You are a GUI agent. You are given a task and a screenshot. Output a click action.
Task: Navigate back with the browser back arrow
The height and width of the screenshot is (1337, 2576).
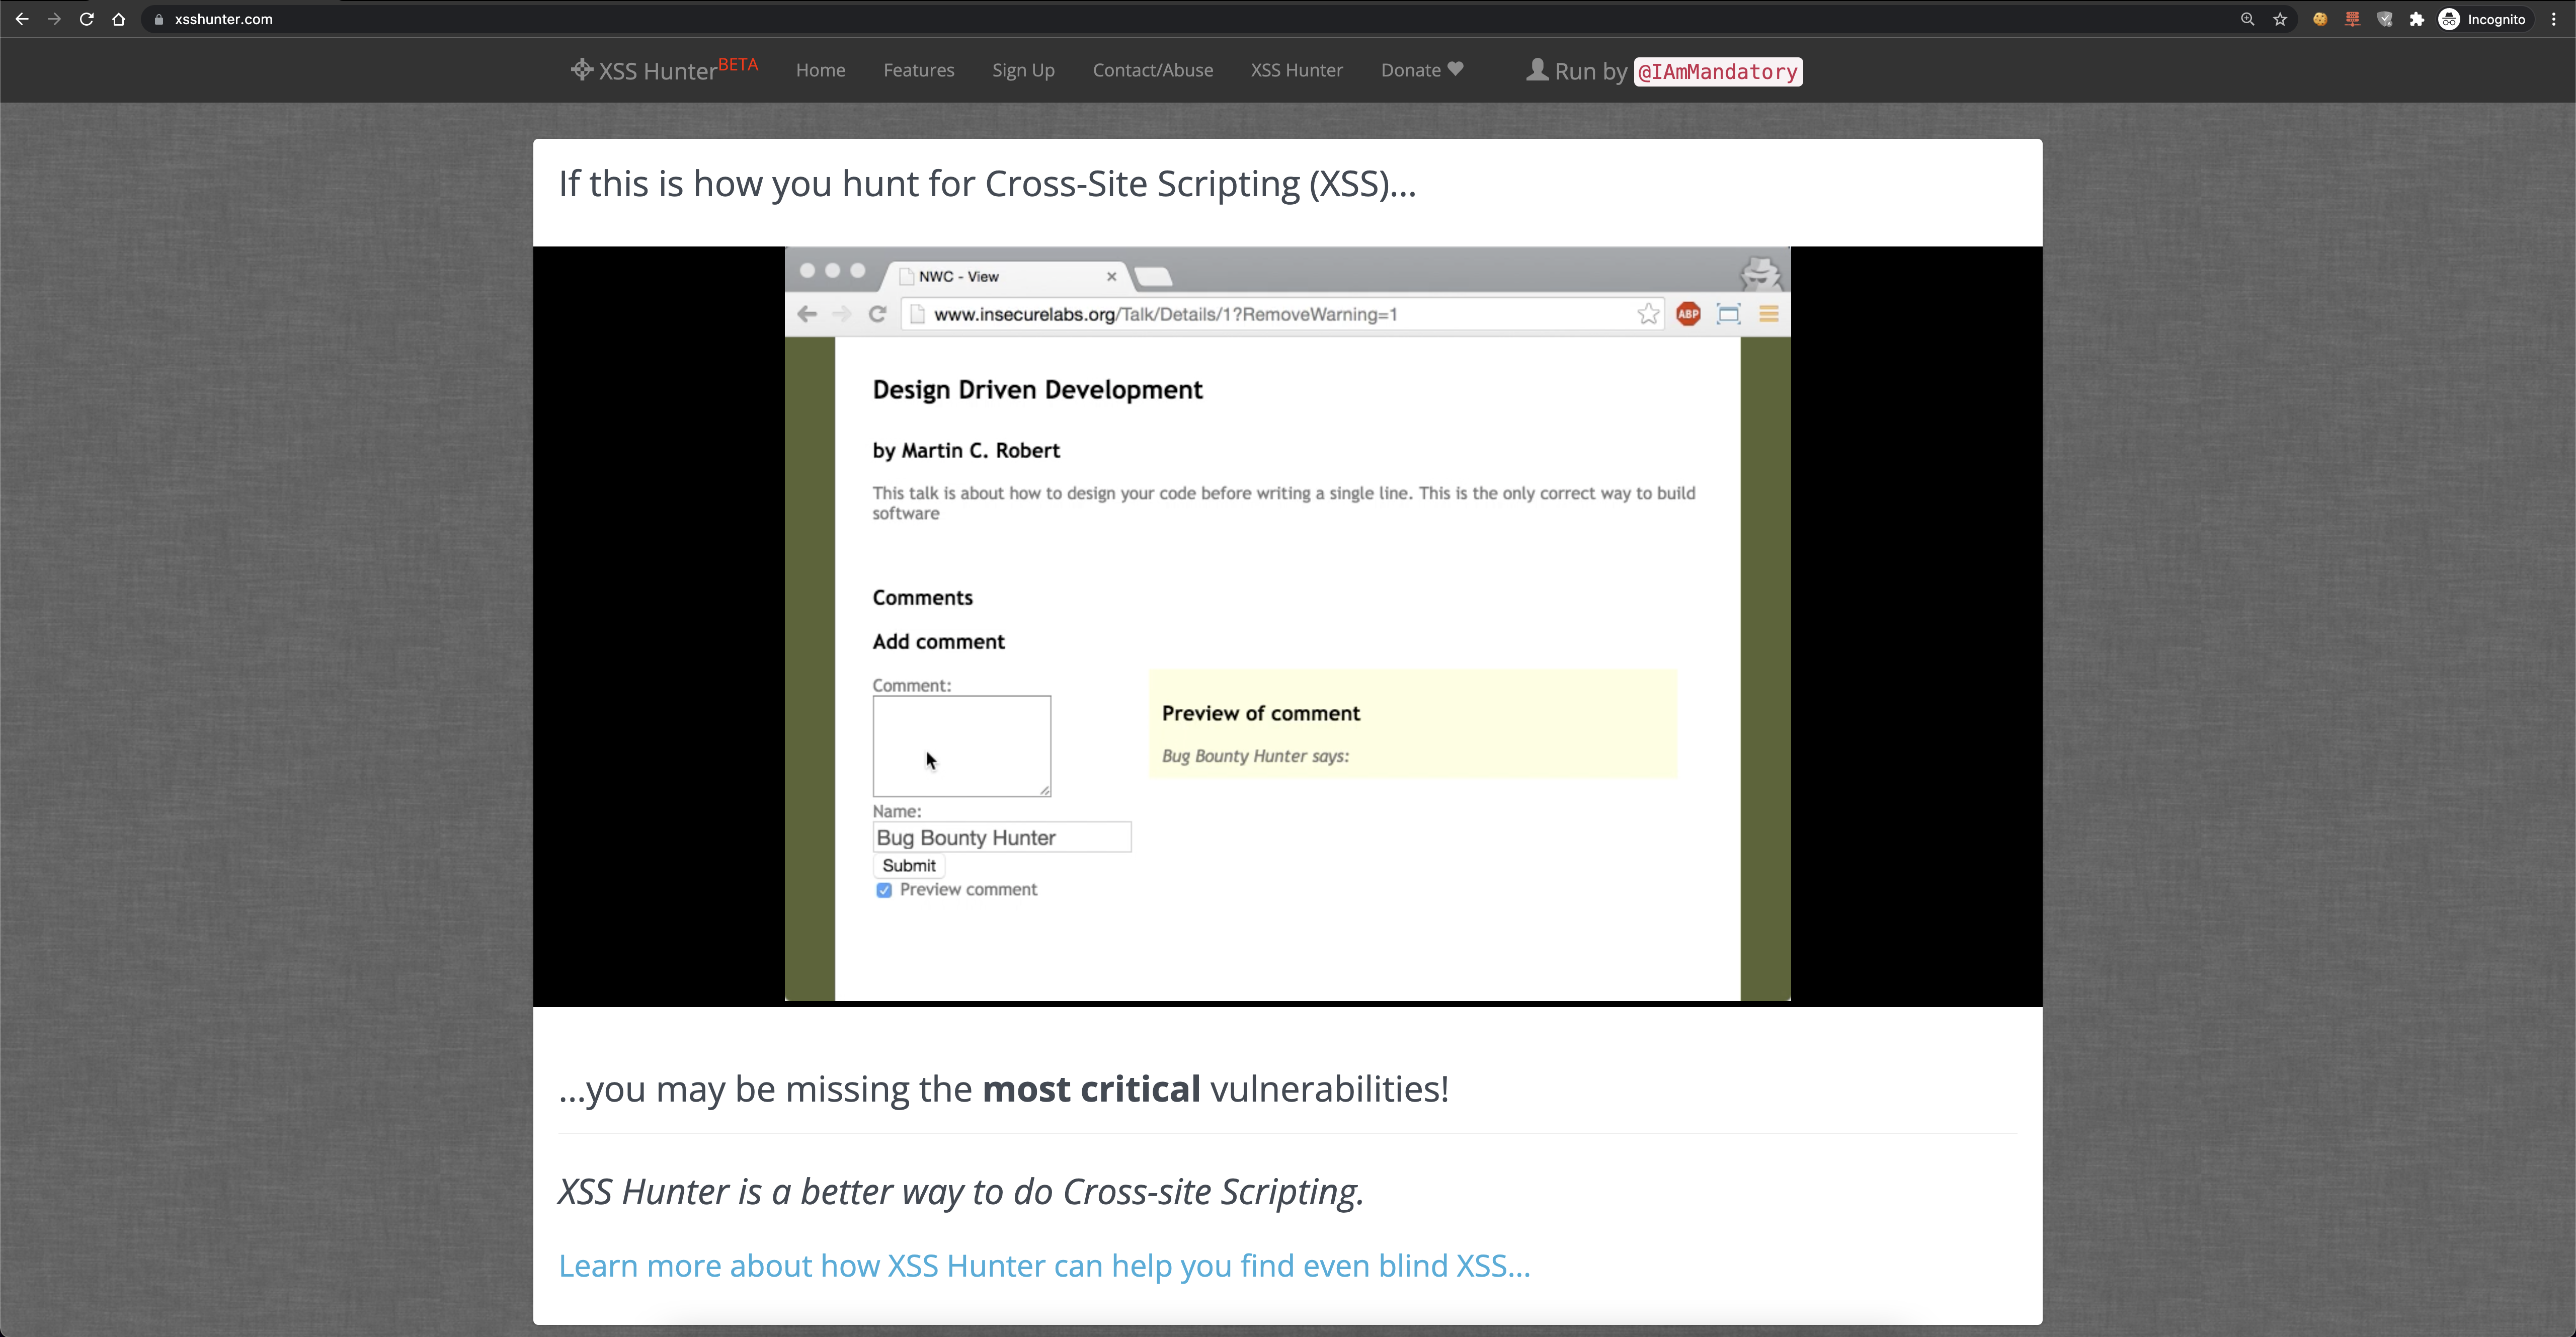click(22, 19)
